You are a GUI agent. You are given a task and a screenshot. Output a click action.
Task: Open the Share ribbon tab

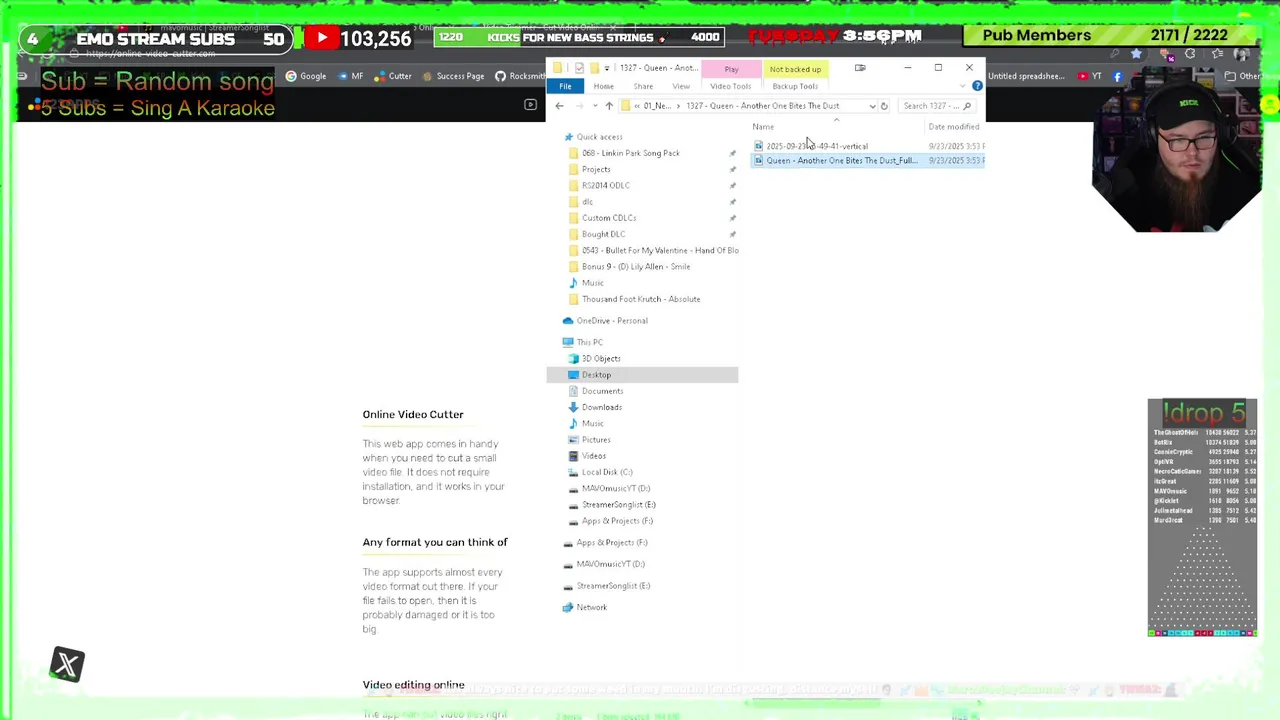coord(643,86)
